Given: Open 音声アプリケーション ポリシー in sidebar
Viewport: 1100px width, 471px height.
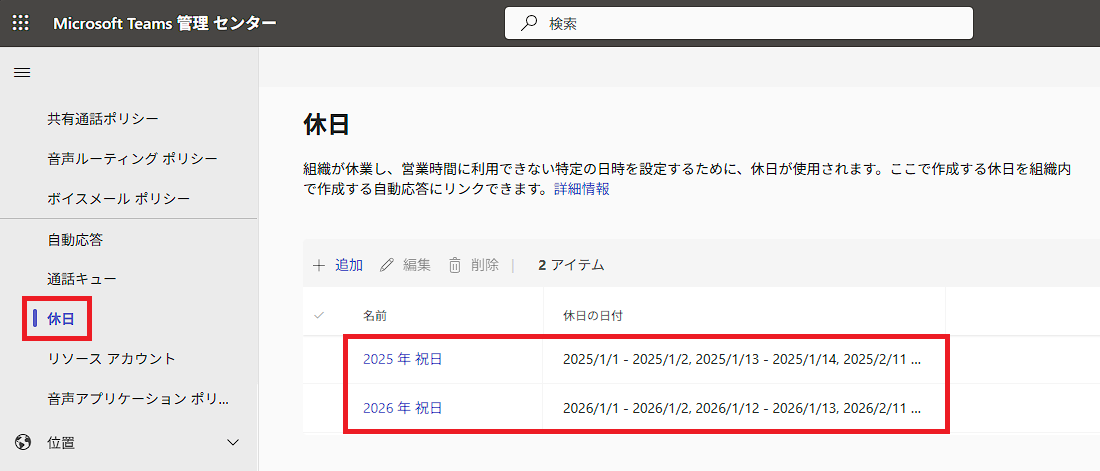Looking at the screenshot, I should [138, 399].
